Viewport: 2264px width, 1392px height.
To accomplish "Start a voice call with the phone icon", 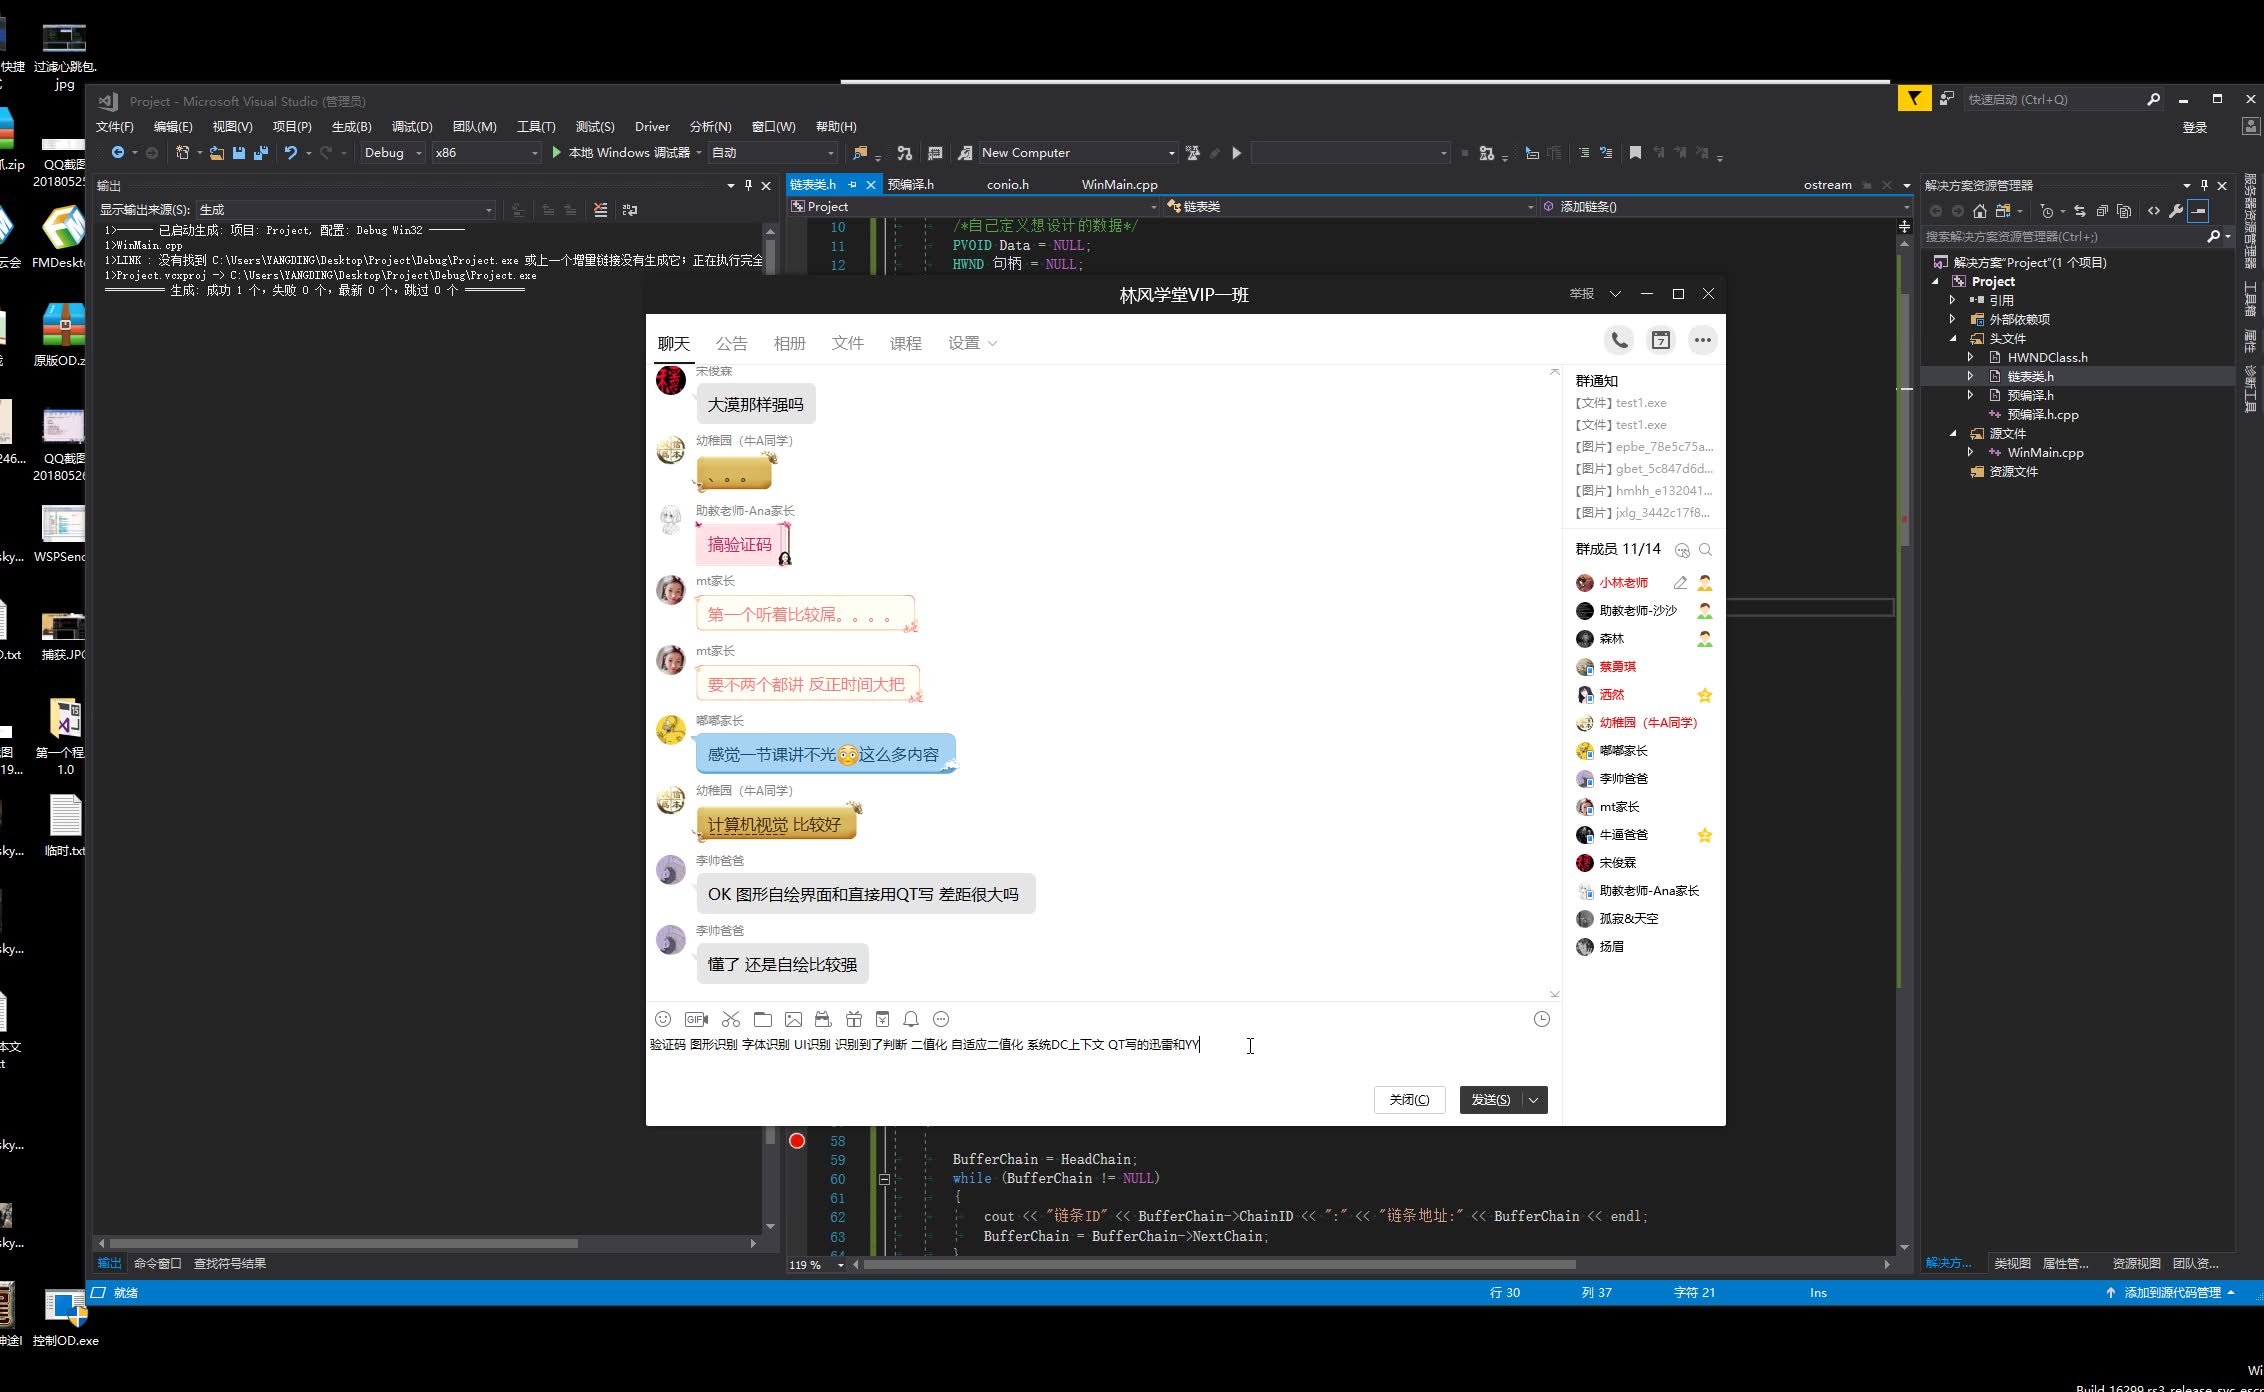I will pyautogui.click(x=1618, y=340).
